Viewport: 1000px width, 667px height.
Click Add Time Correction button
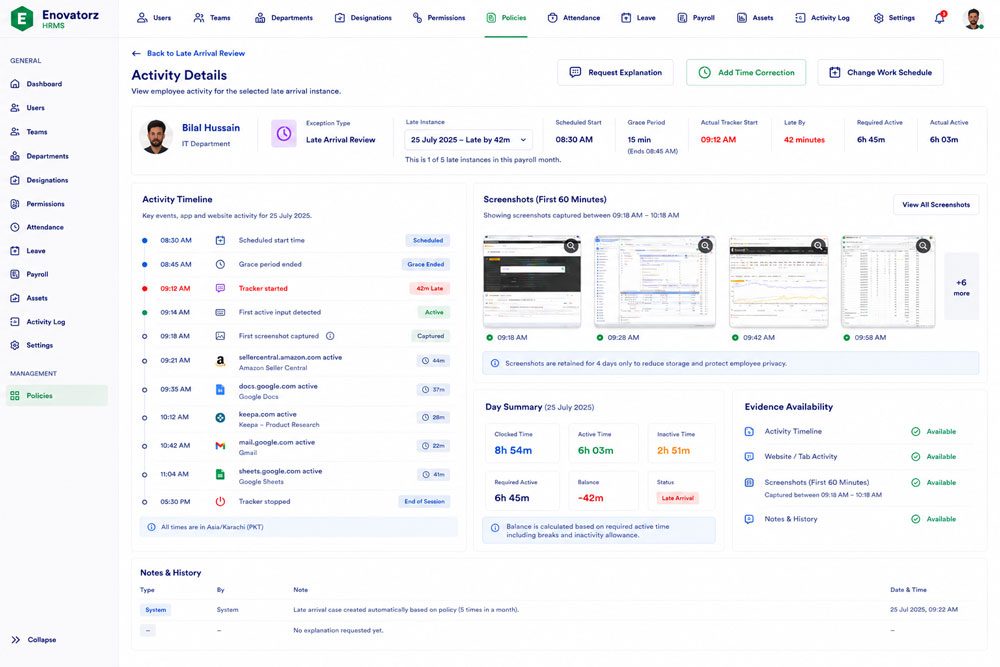tap(746, 73)
